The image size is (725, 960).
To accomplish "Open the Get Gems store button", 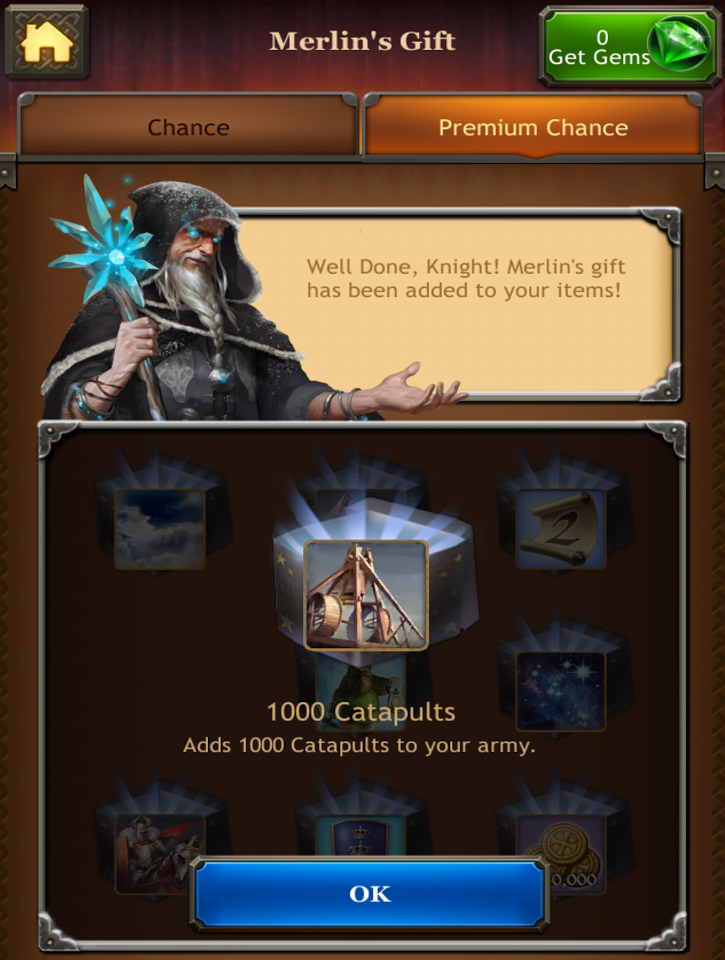I will (x=628, y=46).
